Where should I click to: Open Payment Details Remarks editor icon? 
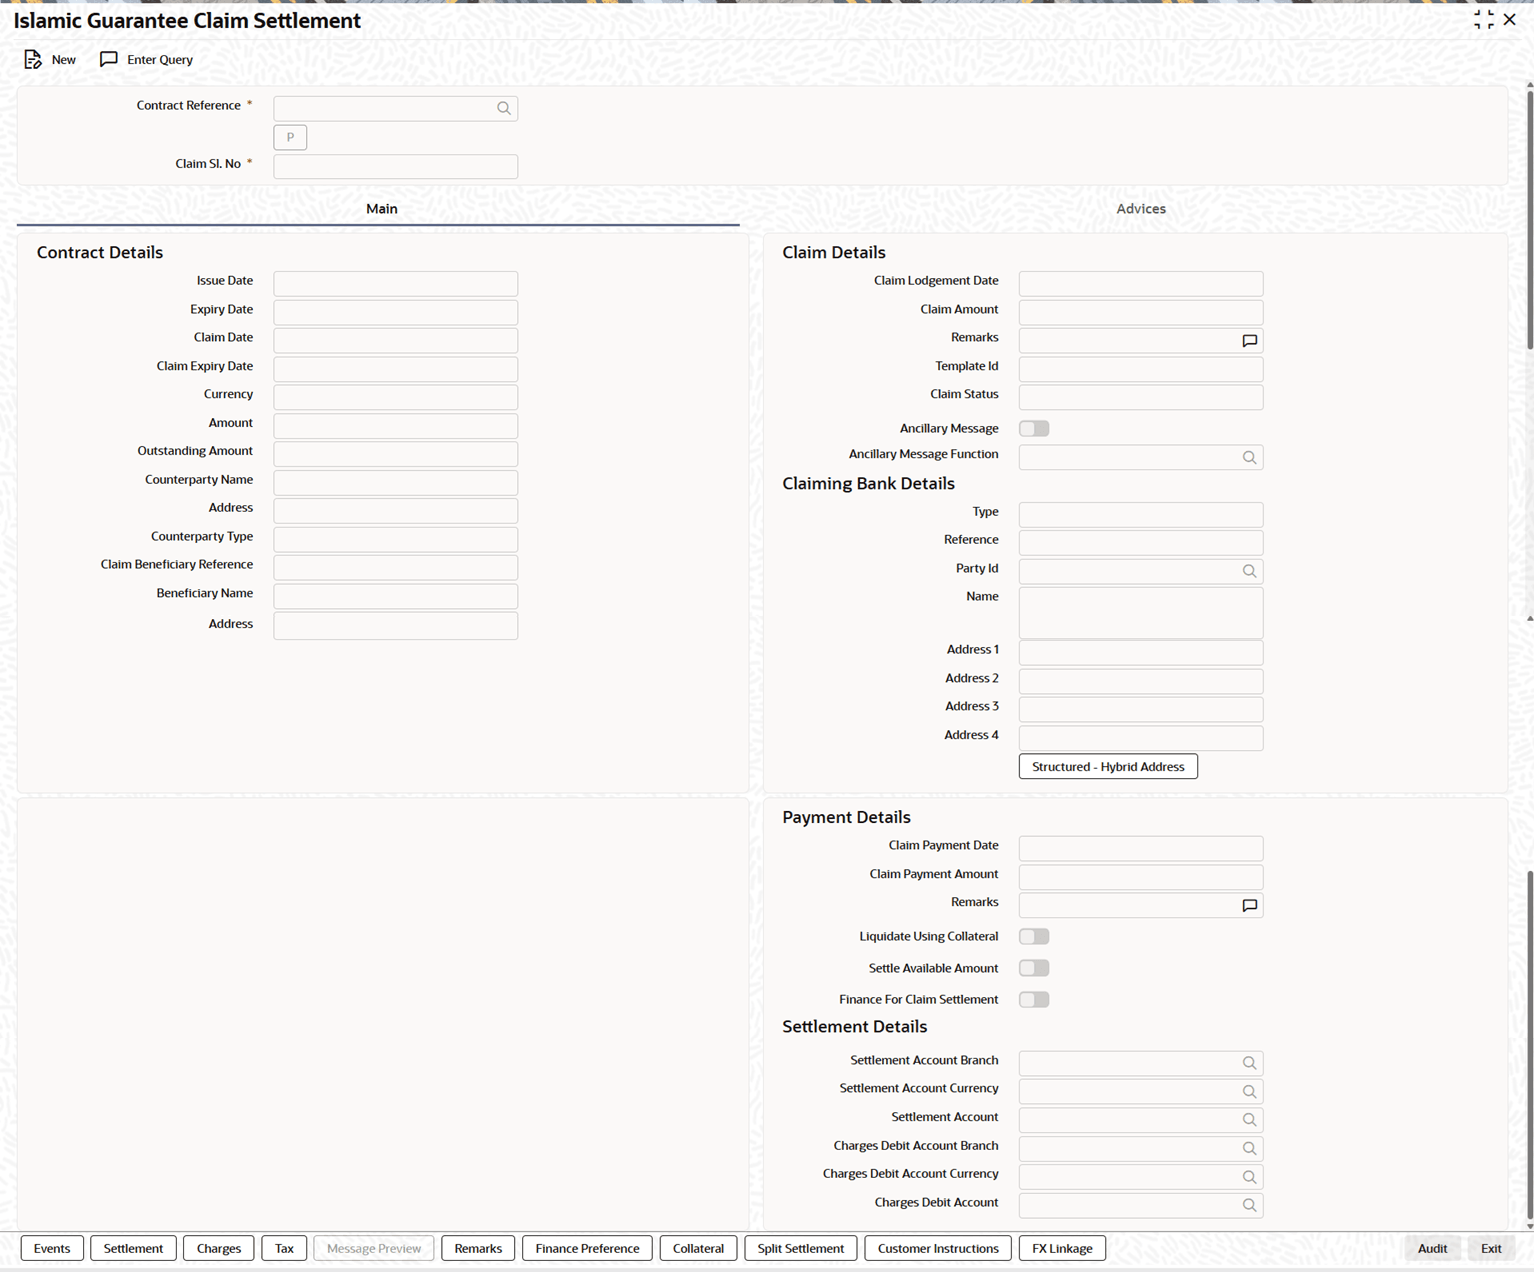coord(1250,906)
